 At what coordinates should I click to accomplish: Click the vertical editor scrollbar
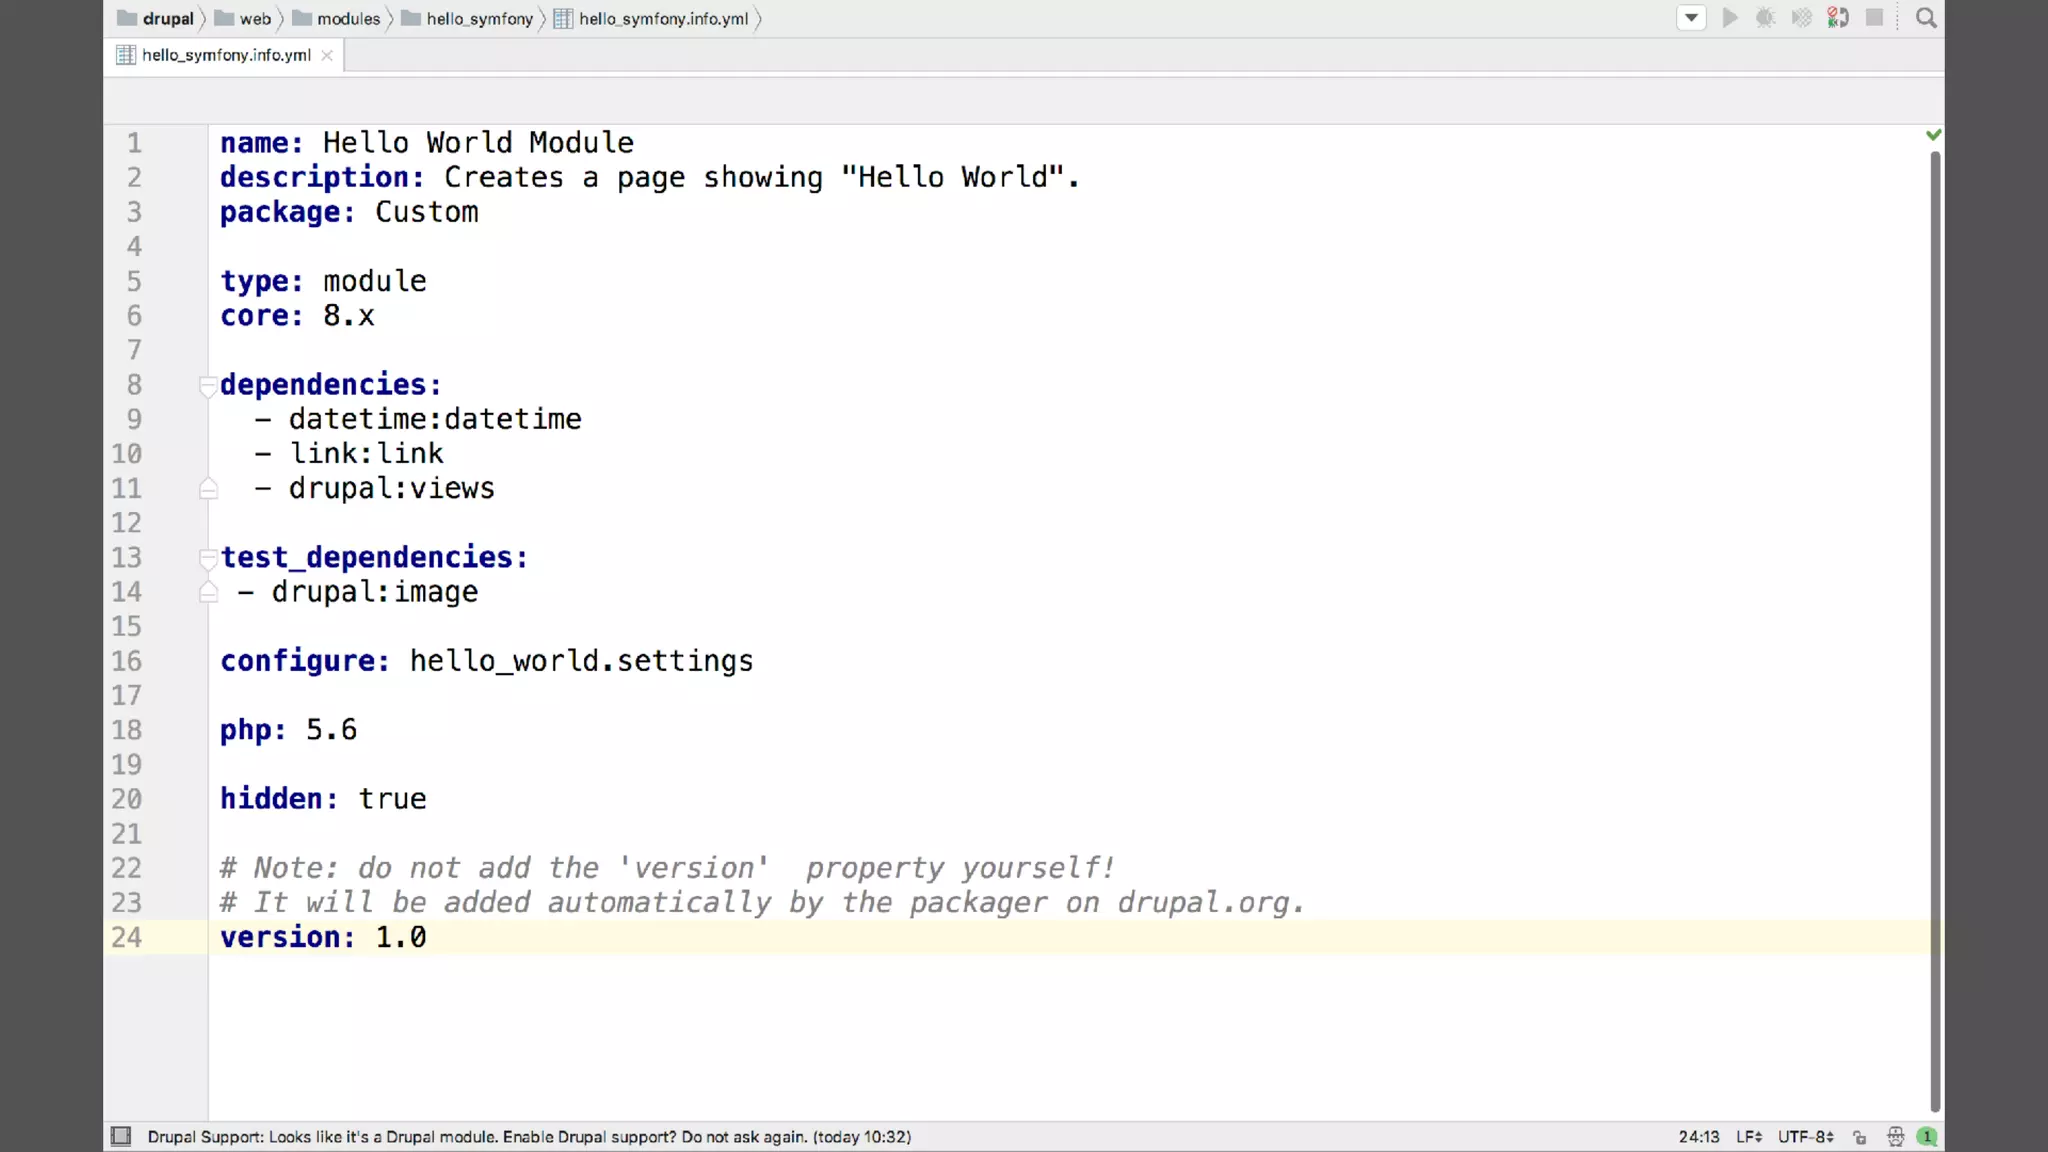coord(1935,630)
